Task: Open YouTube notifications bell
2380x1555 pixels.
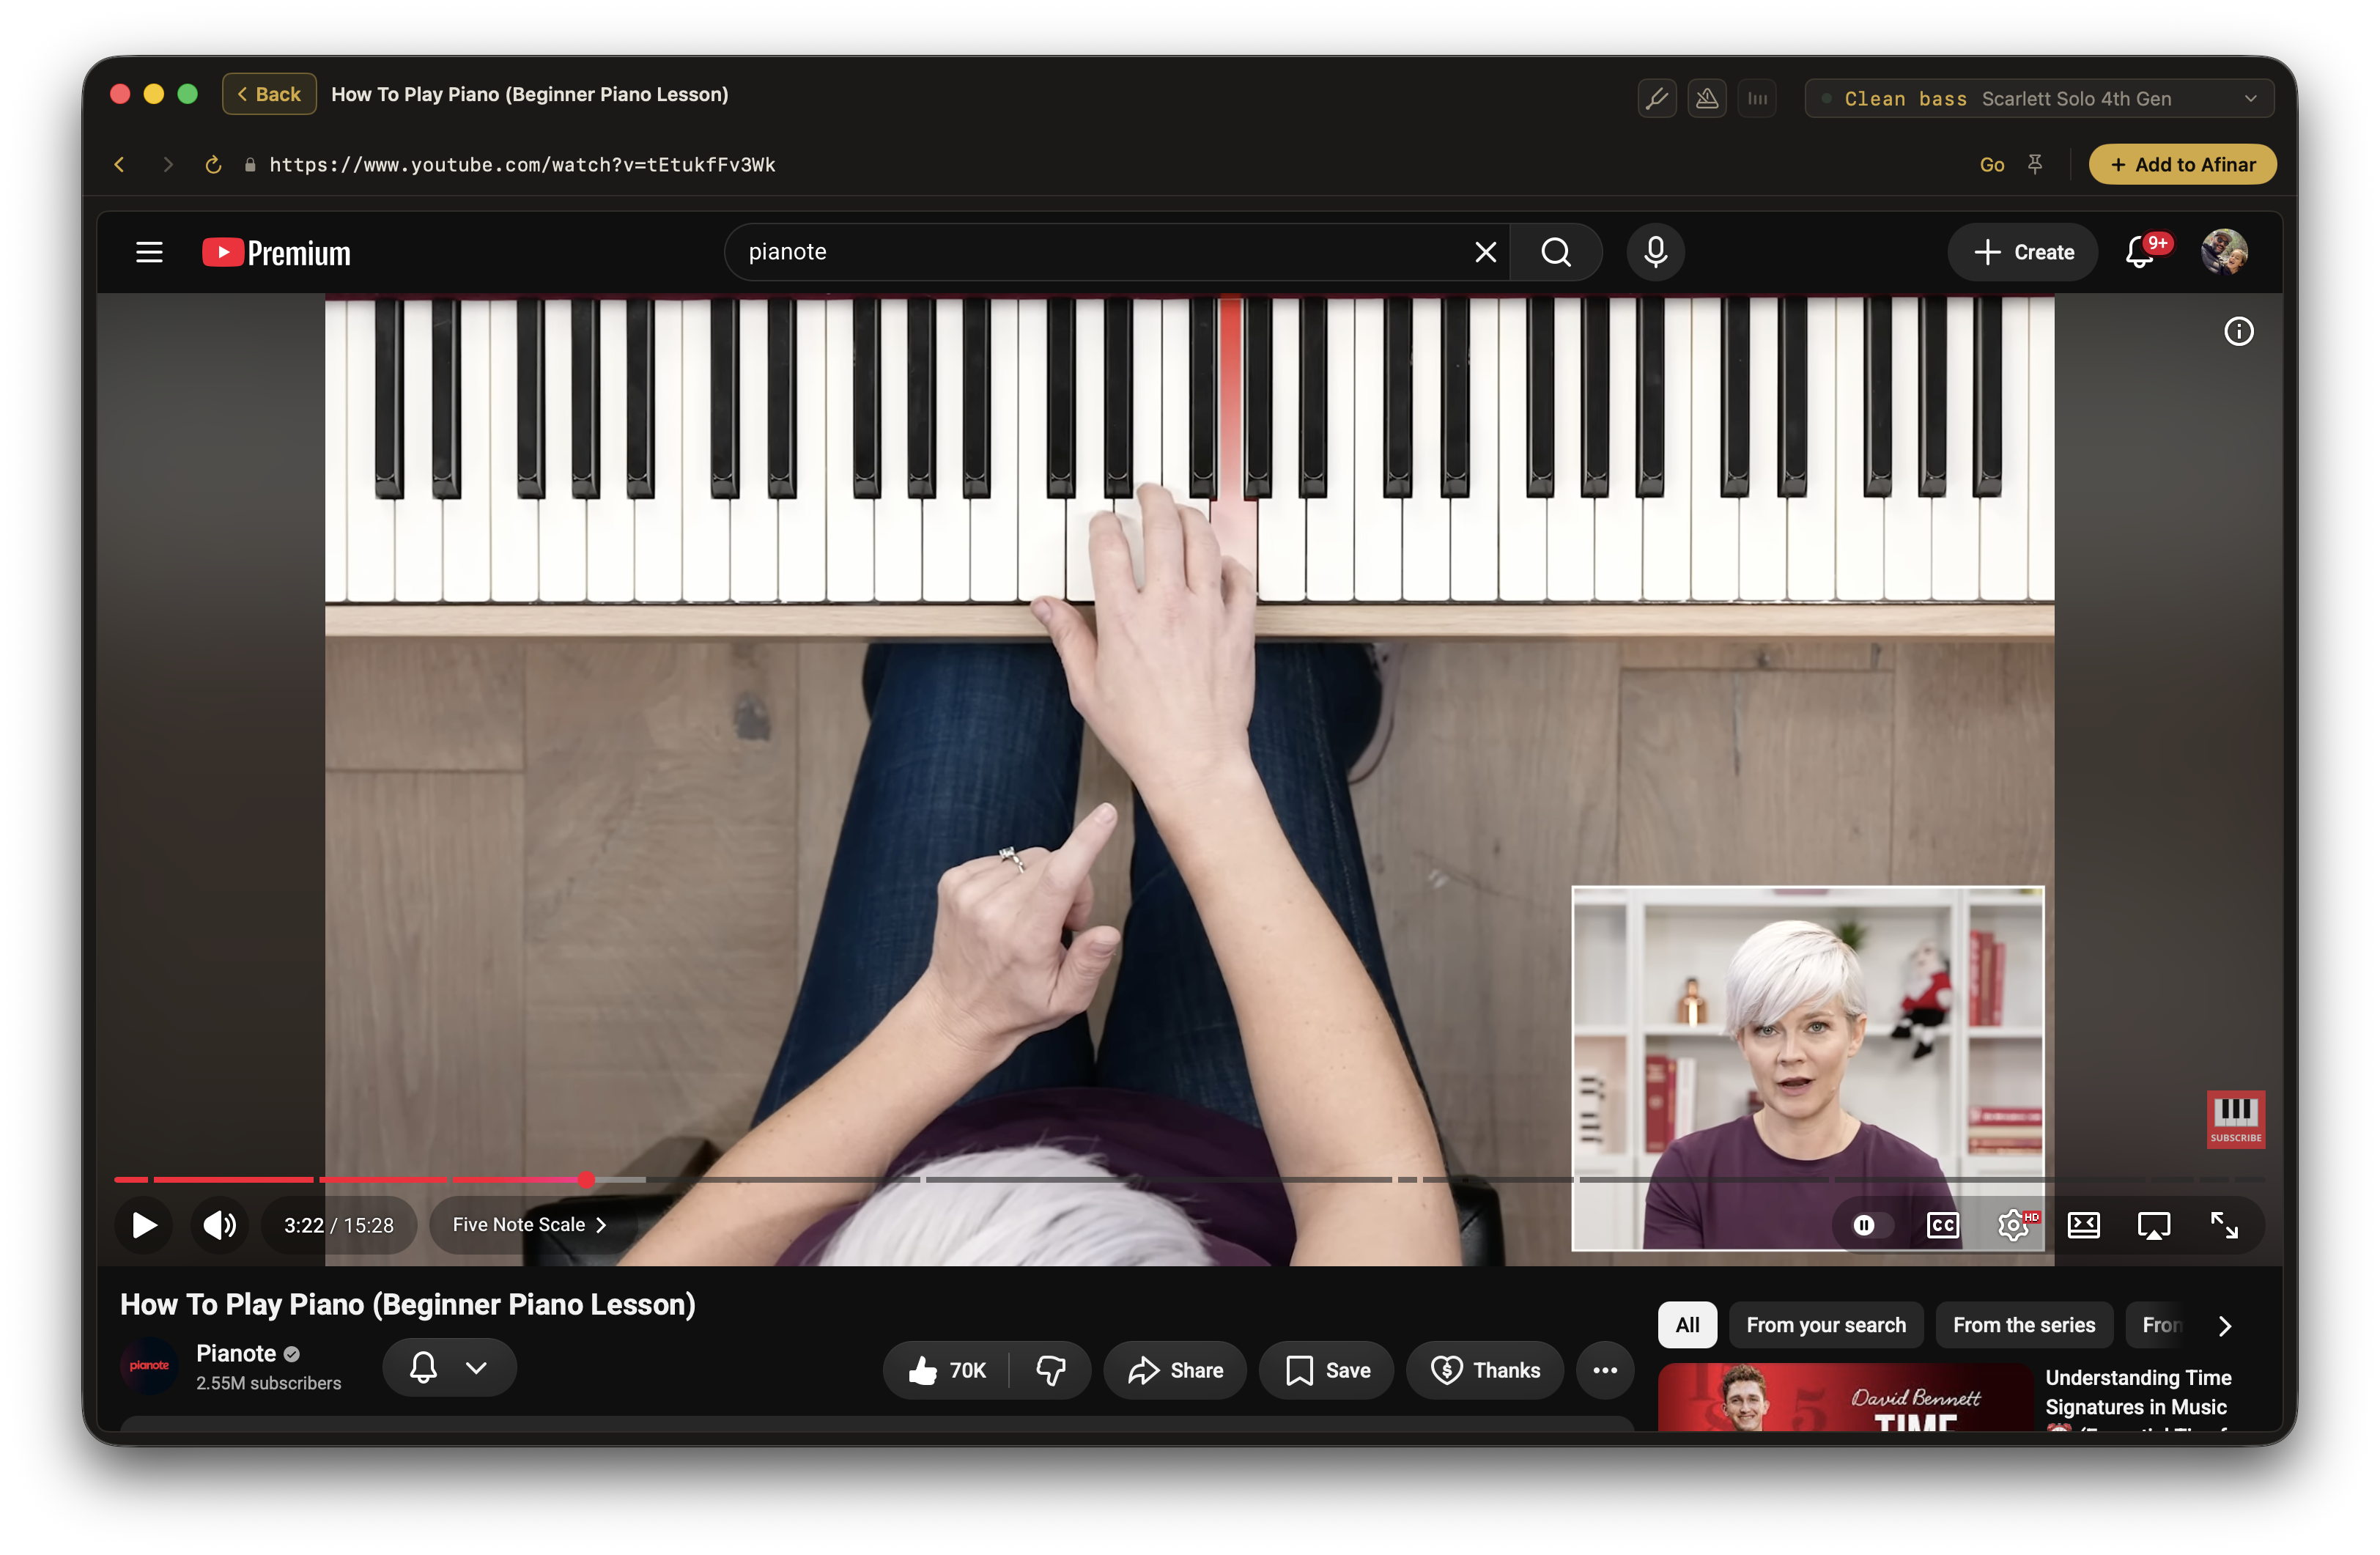Action: 2140,252
